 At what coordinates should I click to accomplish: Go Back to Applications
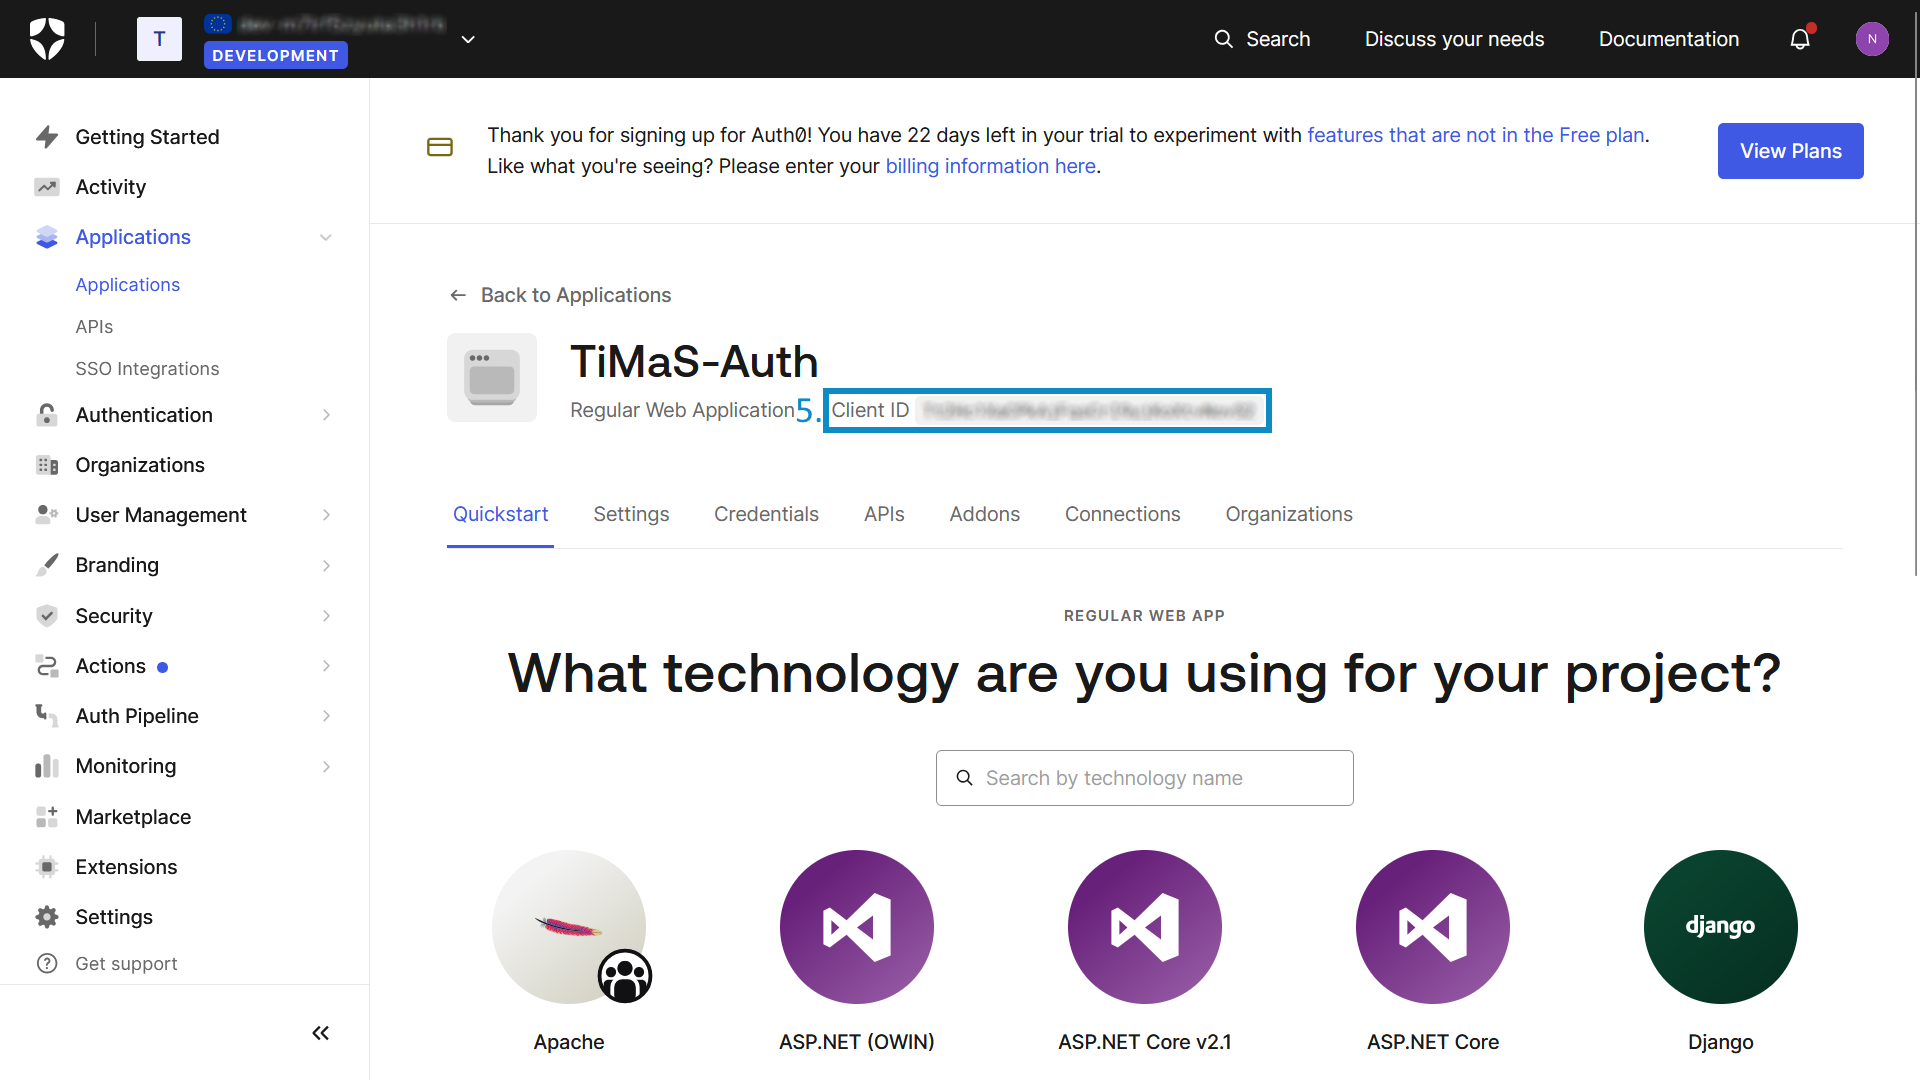pyautogui.click(x=560, y=295)
